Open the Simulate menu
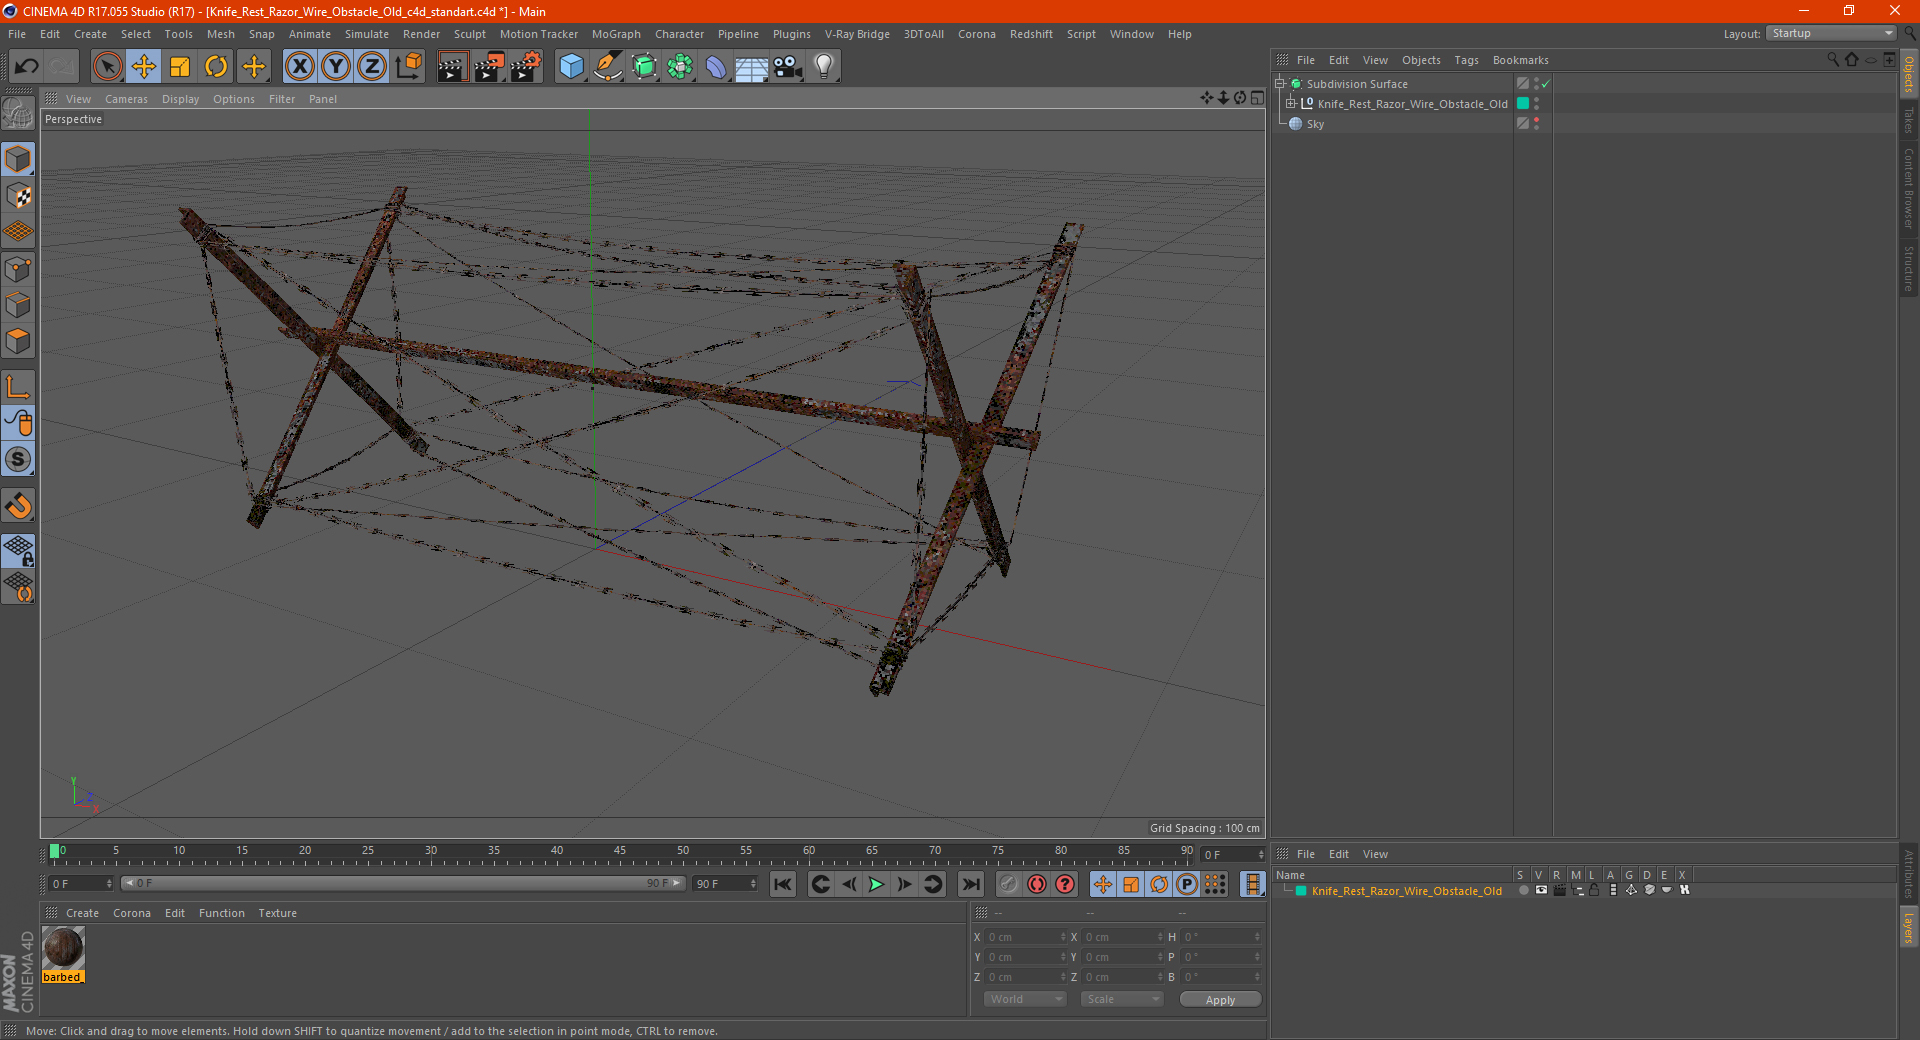The image size is (1920, 1040). point(367,34)
